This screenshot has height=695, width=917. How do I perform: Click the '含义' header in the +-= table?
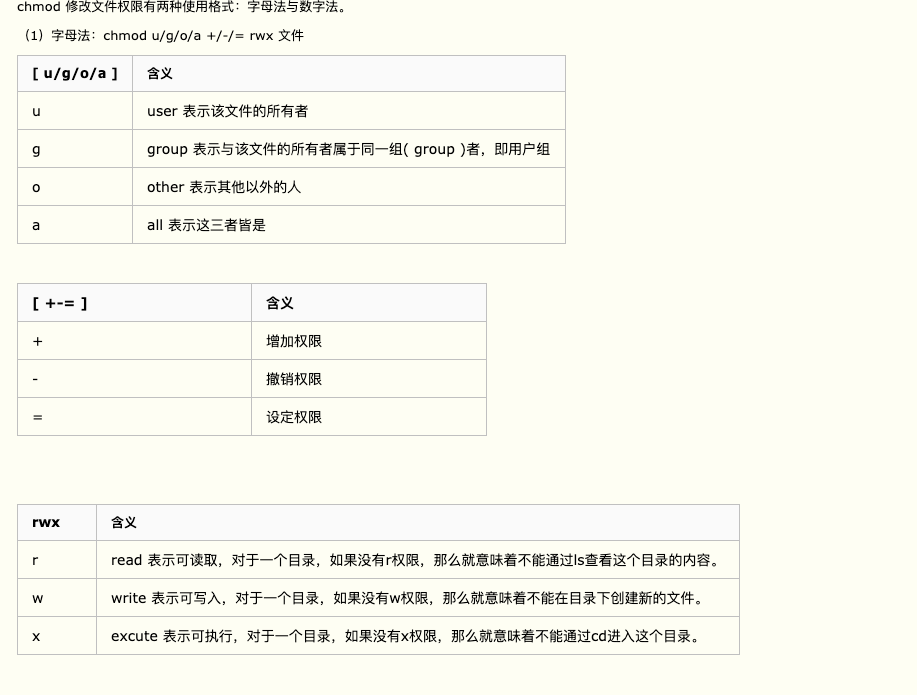pyautogui.click(x=369, y=303)
